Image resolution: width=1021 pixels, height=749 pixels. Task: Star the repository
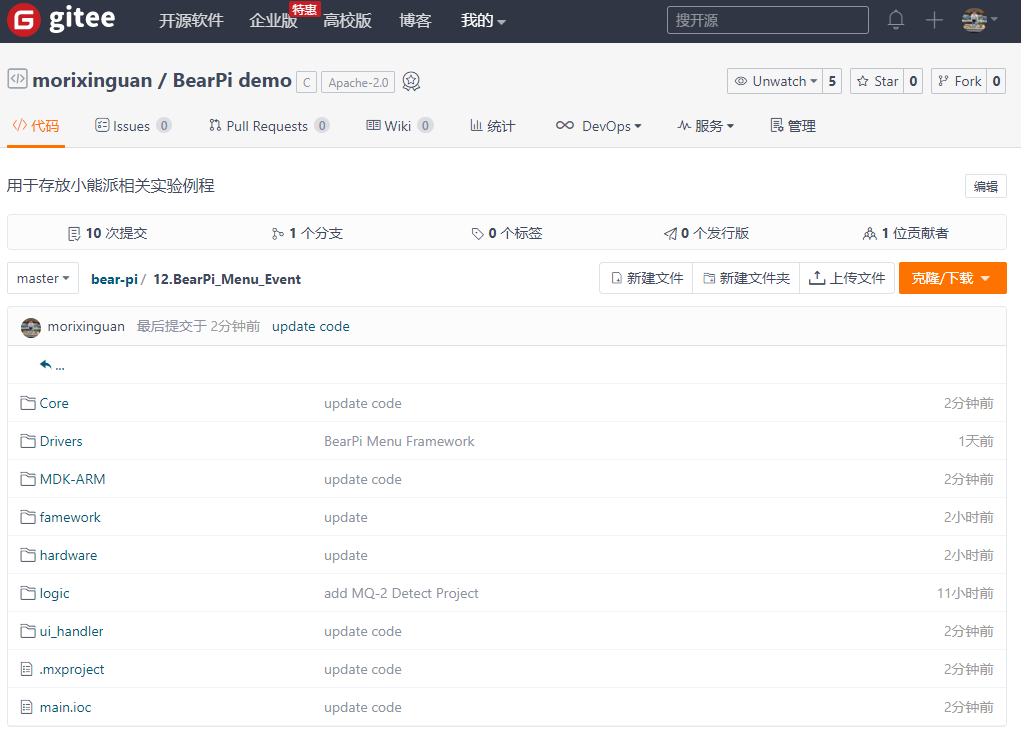tap(877, 81)
